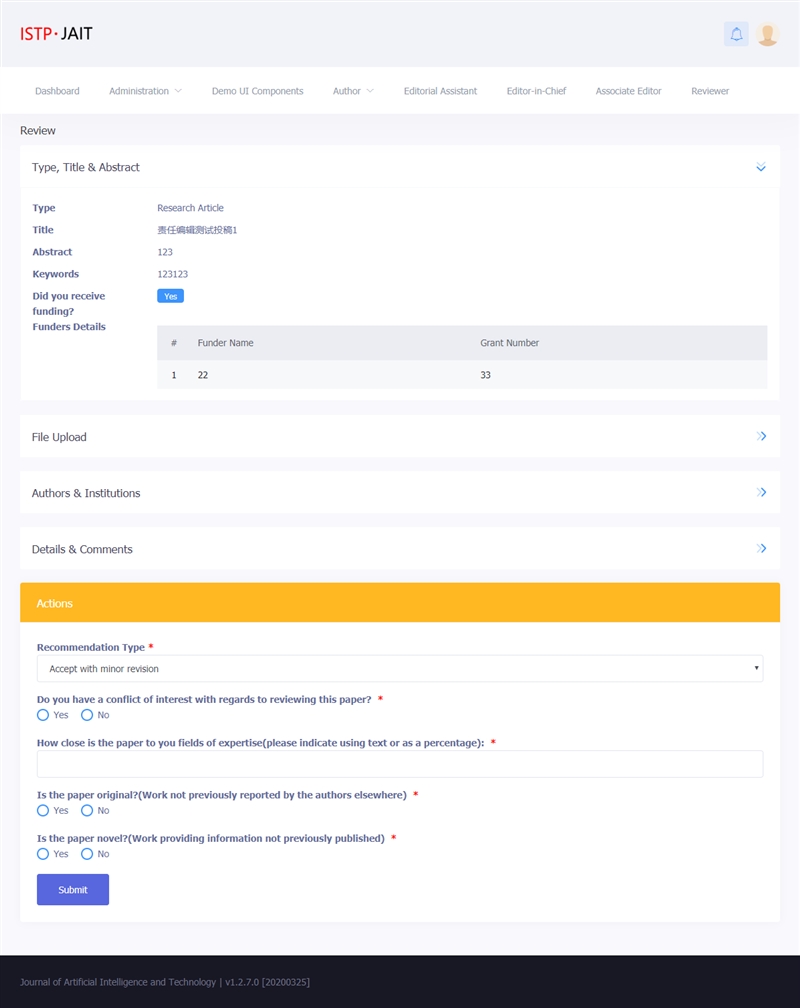Collapse the Type, Title & Abstract section
The image size is (800, 1008).
[761, 168]
